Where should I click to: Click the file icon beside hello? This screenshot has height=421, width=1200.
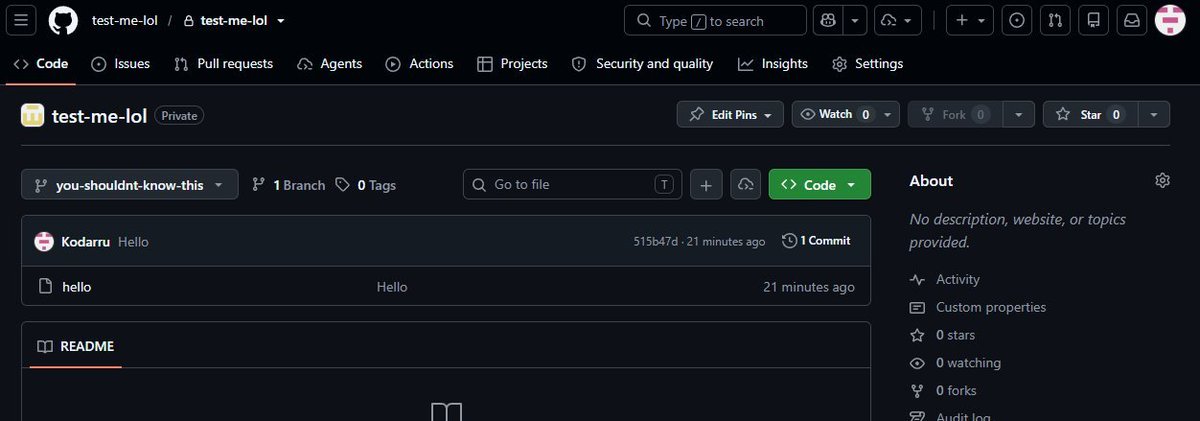point(45,287)
